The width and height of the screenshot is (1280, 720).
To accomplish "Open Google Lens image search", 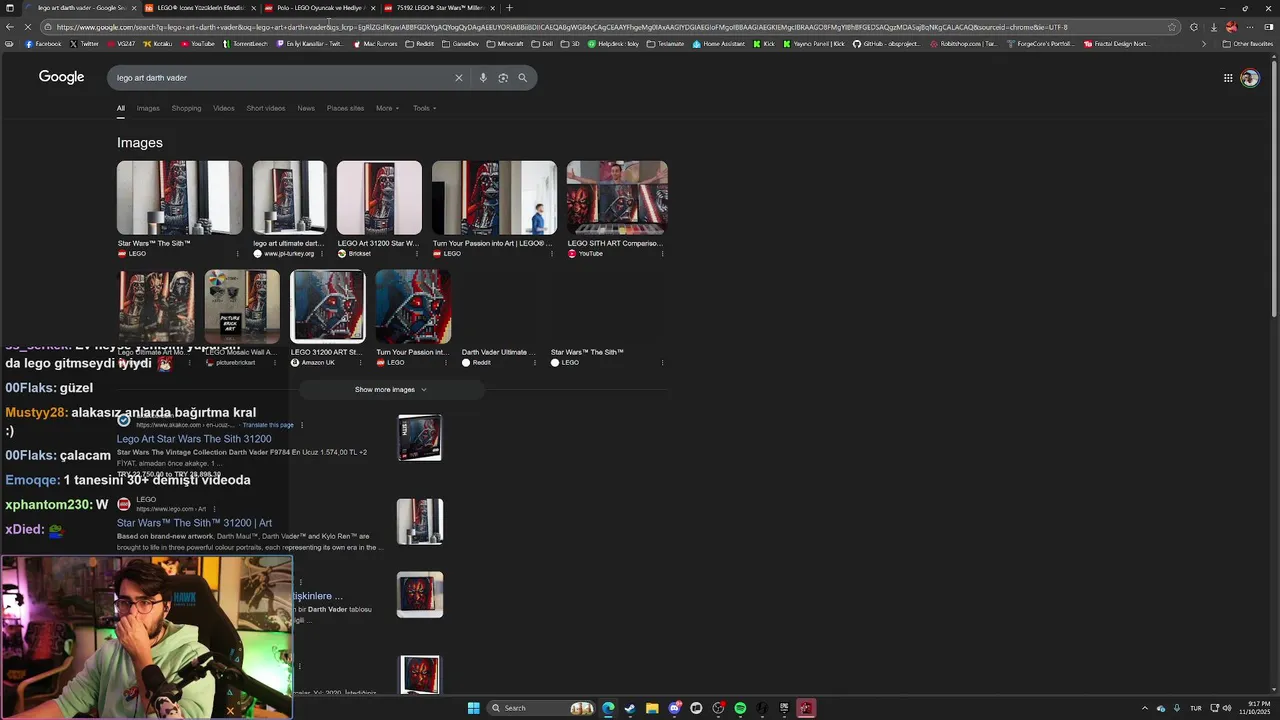I will (503, 78).
